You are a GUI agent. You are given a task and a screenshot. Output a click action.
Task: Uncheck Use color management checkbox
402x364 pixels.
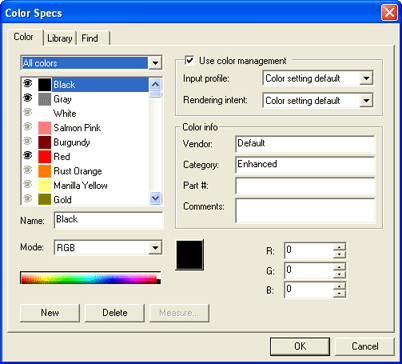tap(189, 60)
